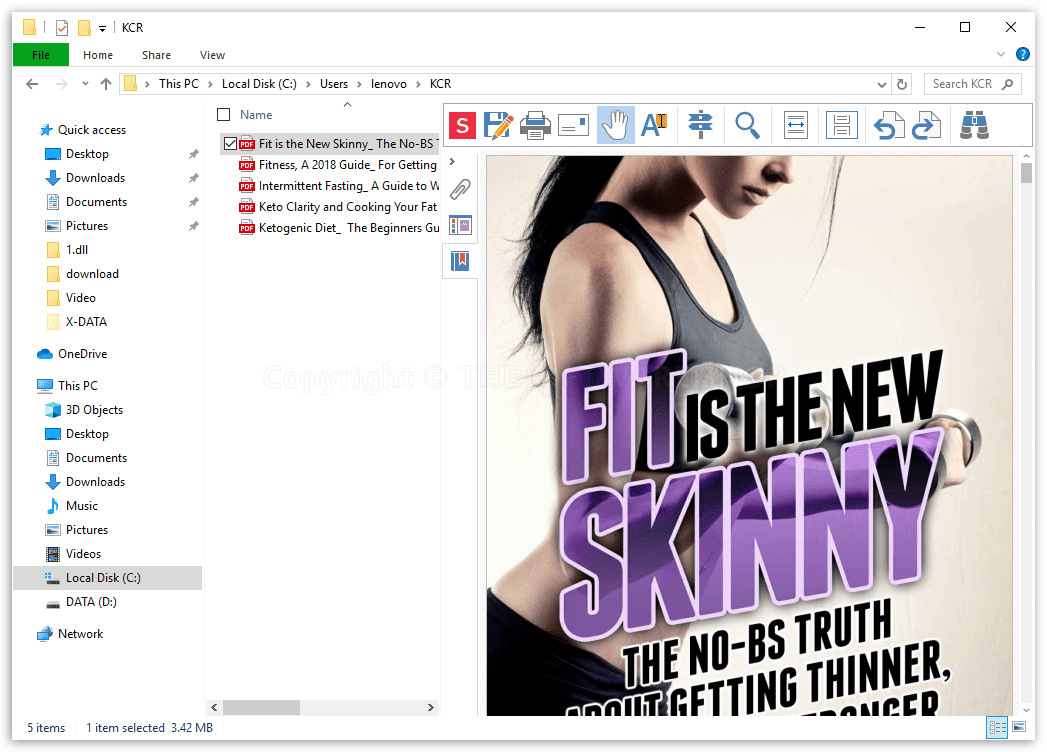1047x752 pixels.
Task: Click the file list horizontal scrollbar
Action: (x=261, y=707)
